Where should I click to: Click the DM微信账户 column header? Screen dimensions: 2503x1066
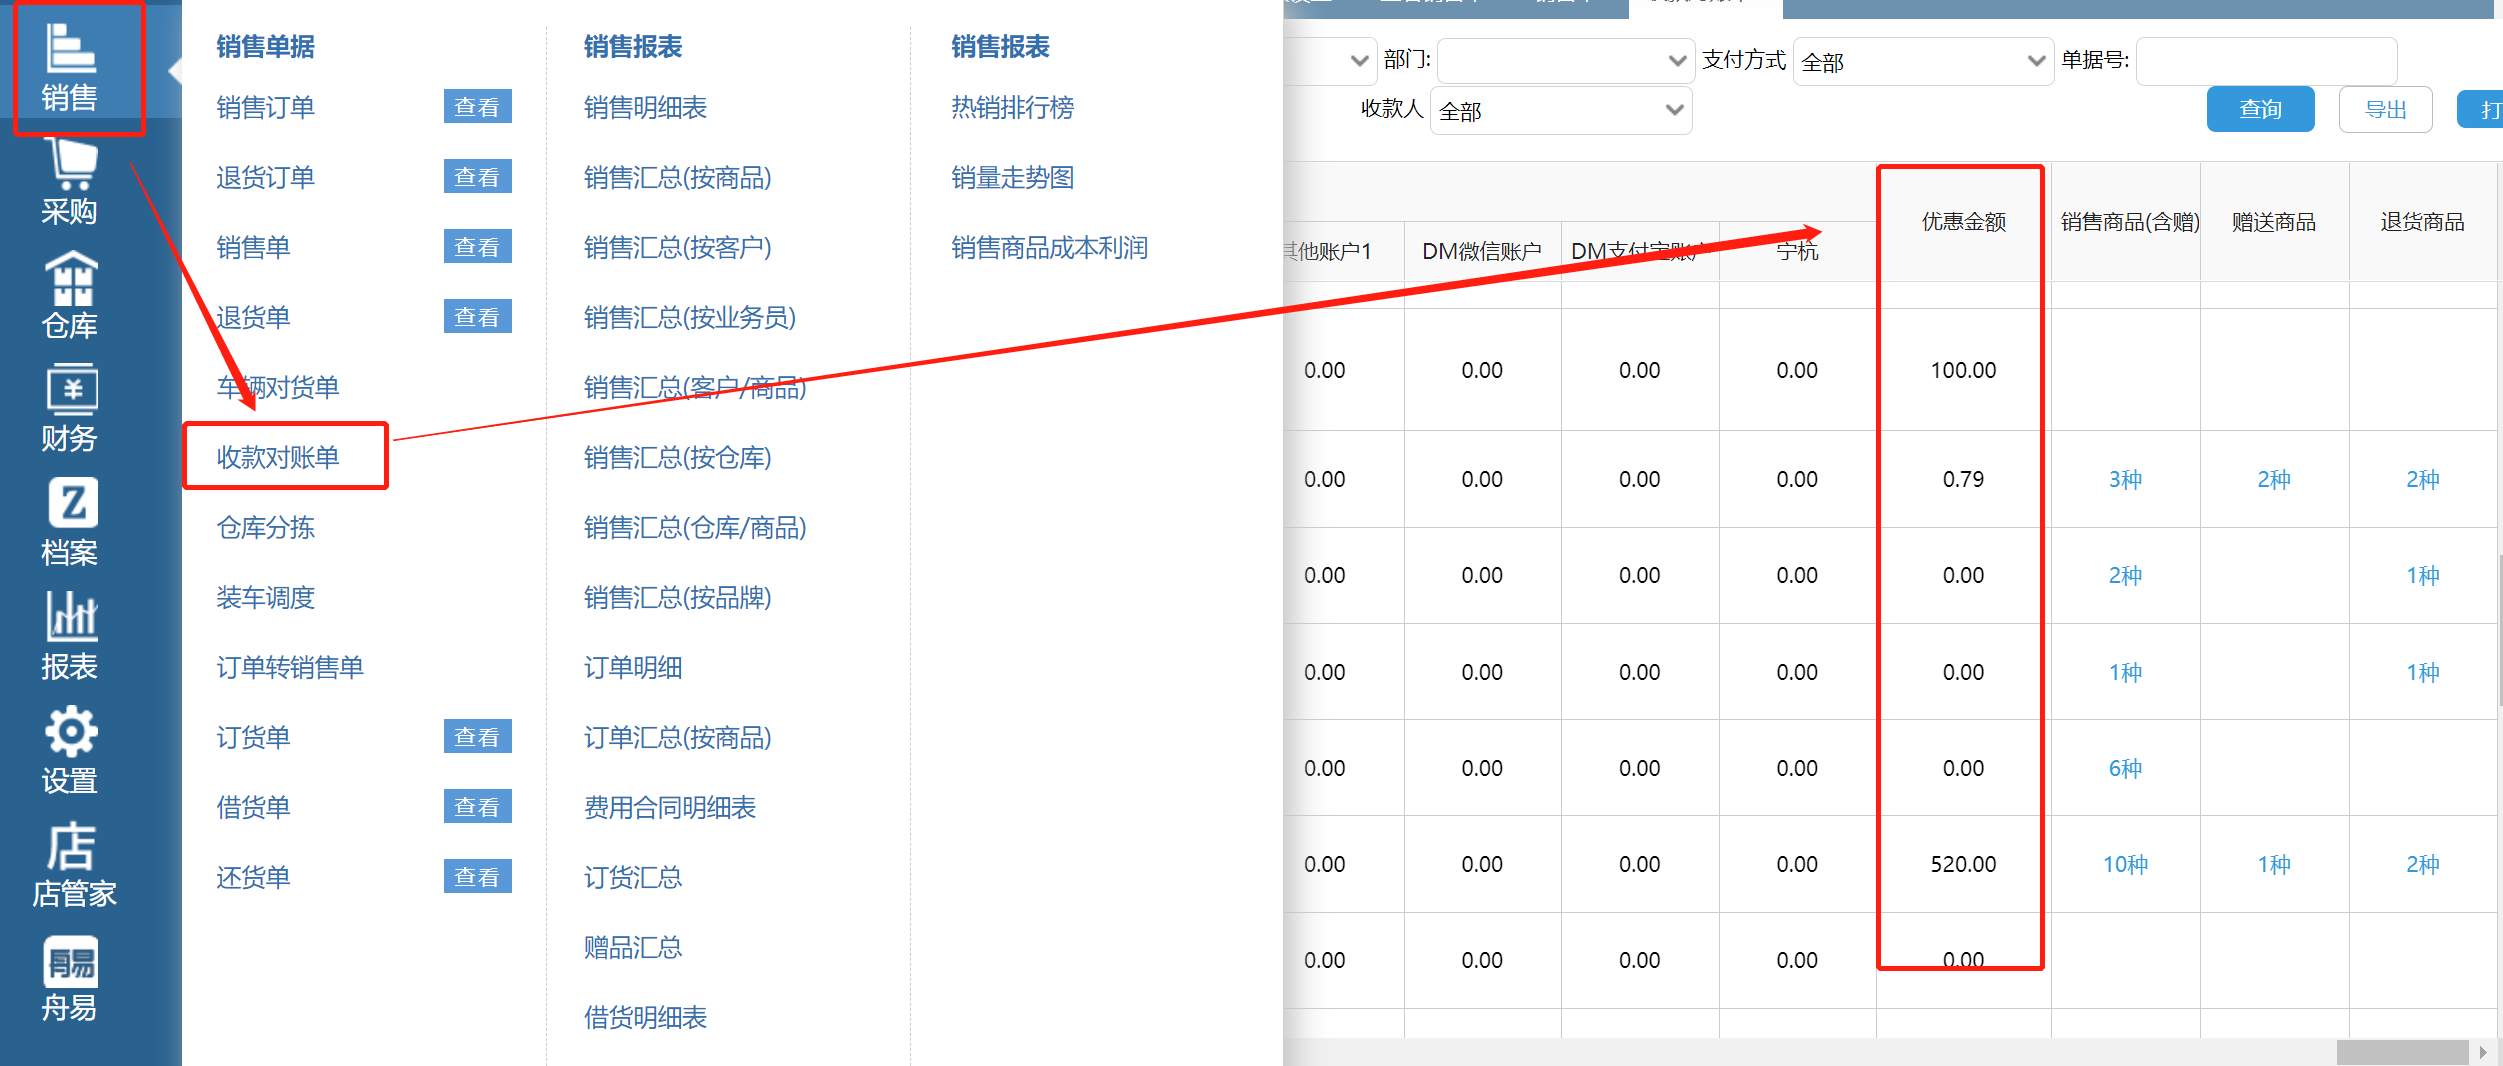pos(1482,251)
